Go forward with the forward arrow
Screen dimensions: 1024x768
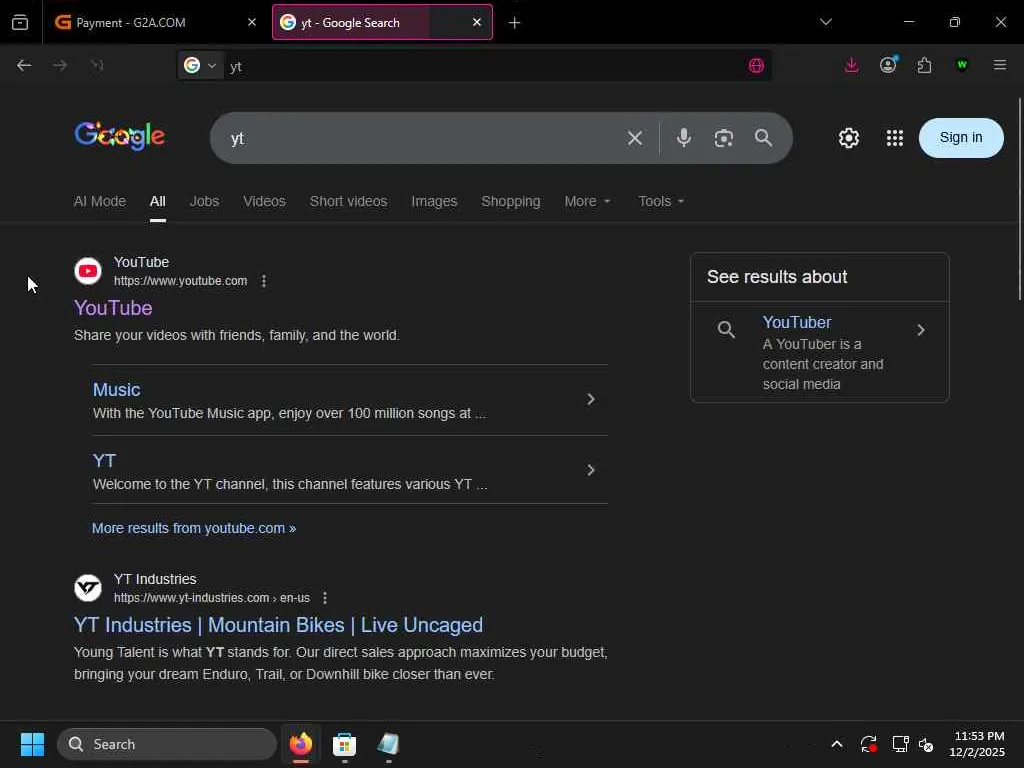point(60,65)
